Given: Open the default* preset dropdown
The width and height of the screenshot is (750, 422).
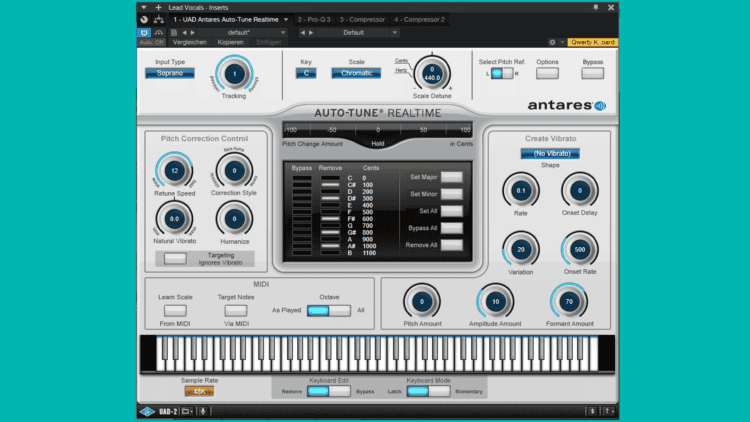Looking at the screenshot, I should click(242, 33).
